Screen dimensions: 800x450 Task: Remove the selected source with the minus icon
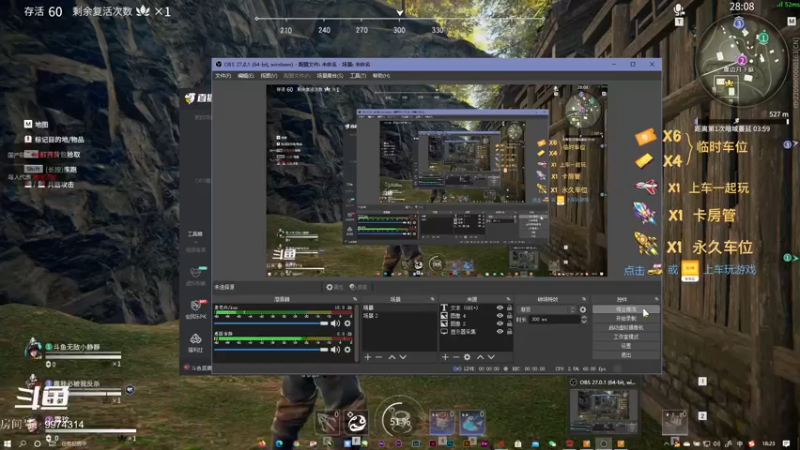pos(456,357)
